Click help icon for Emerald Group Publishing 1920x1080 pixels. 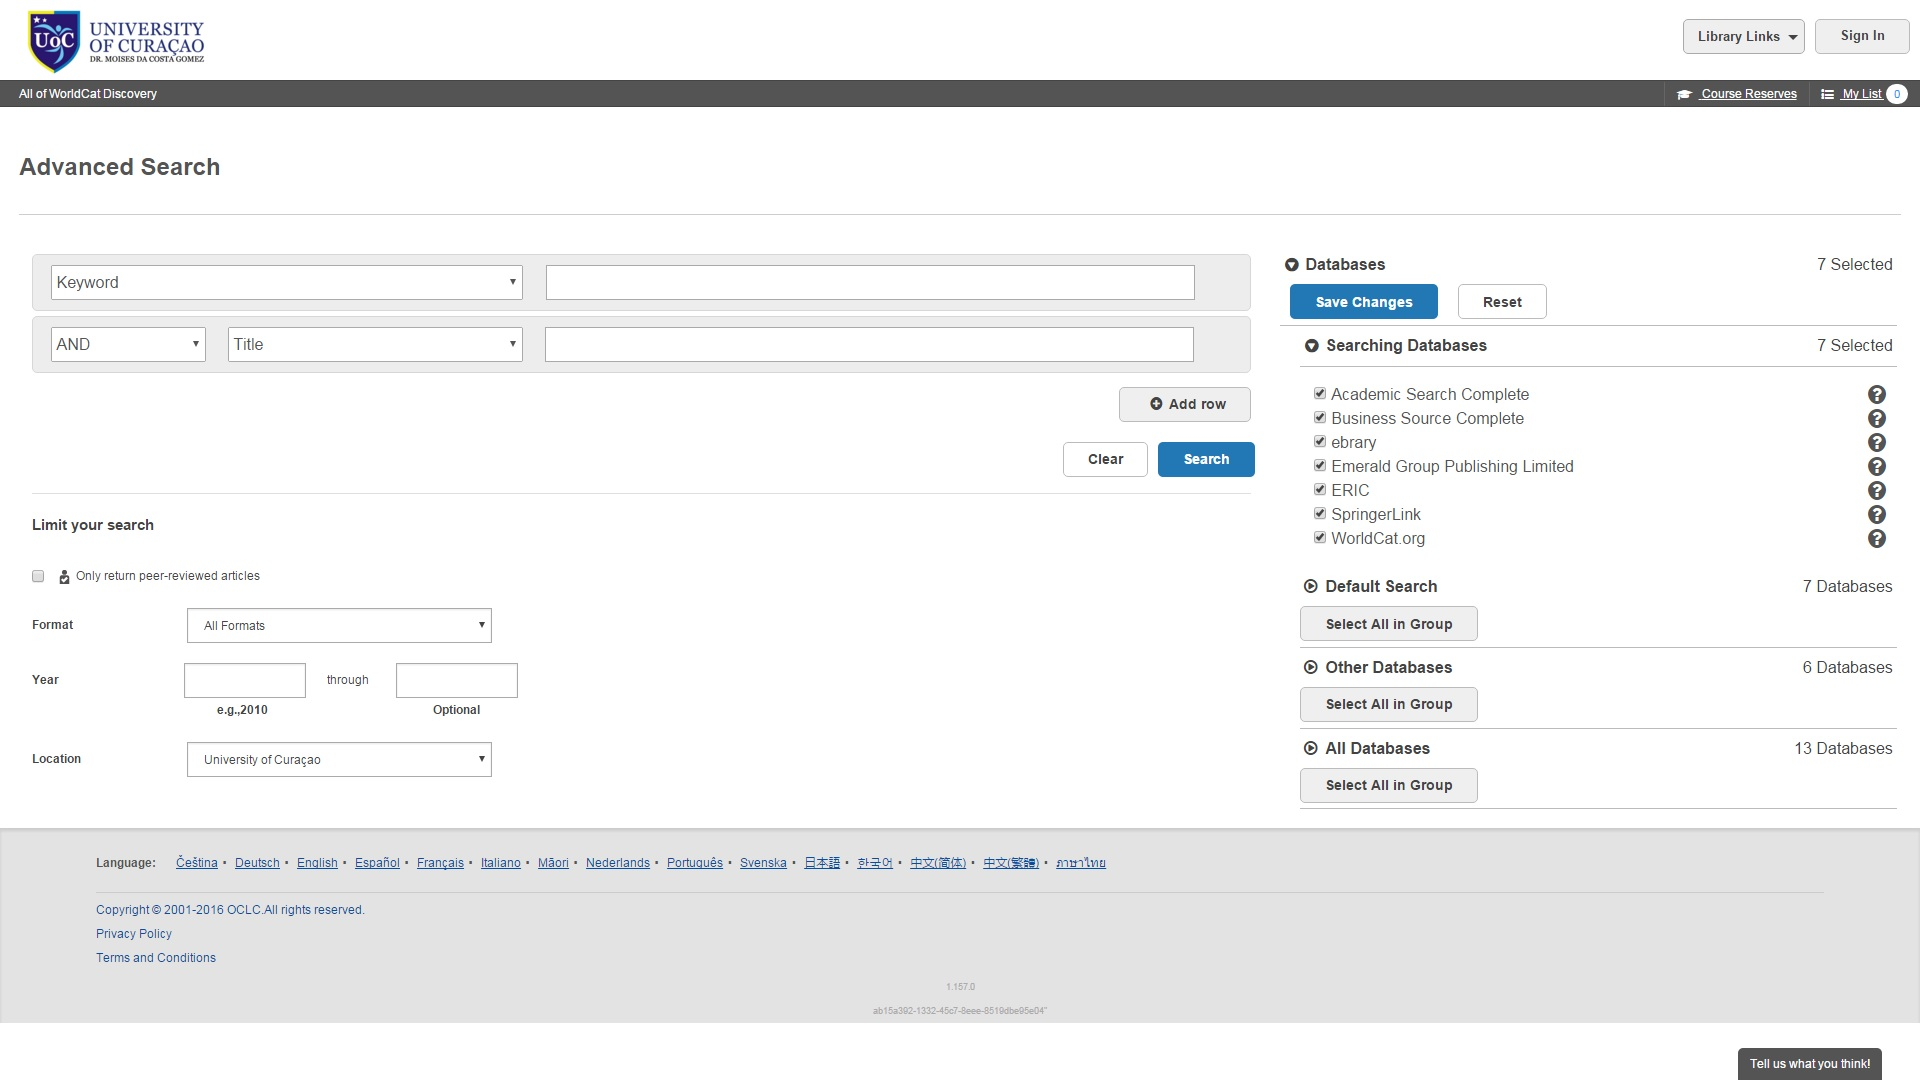point(1877,467)
